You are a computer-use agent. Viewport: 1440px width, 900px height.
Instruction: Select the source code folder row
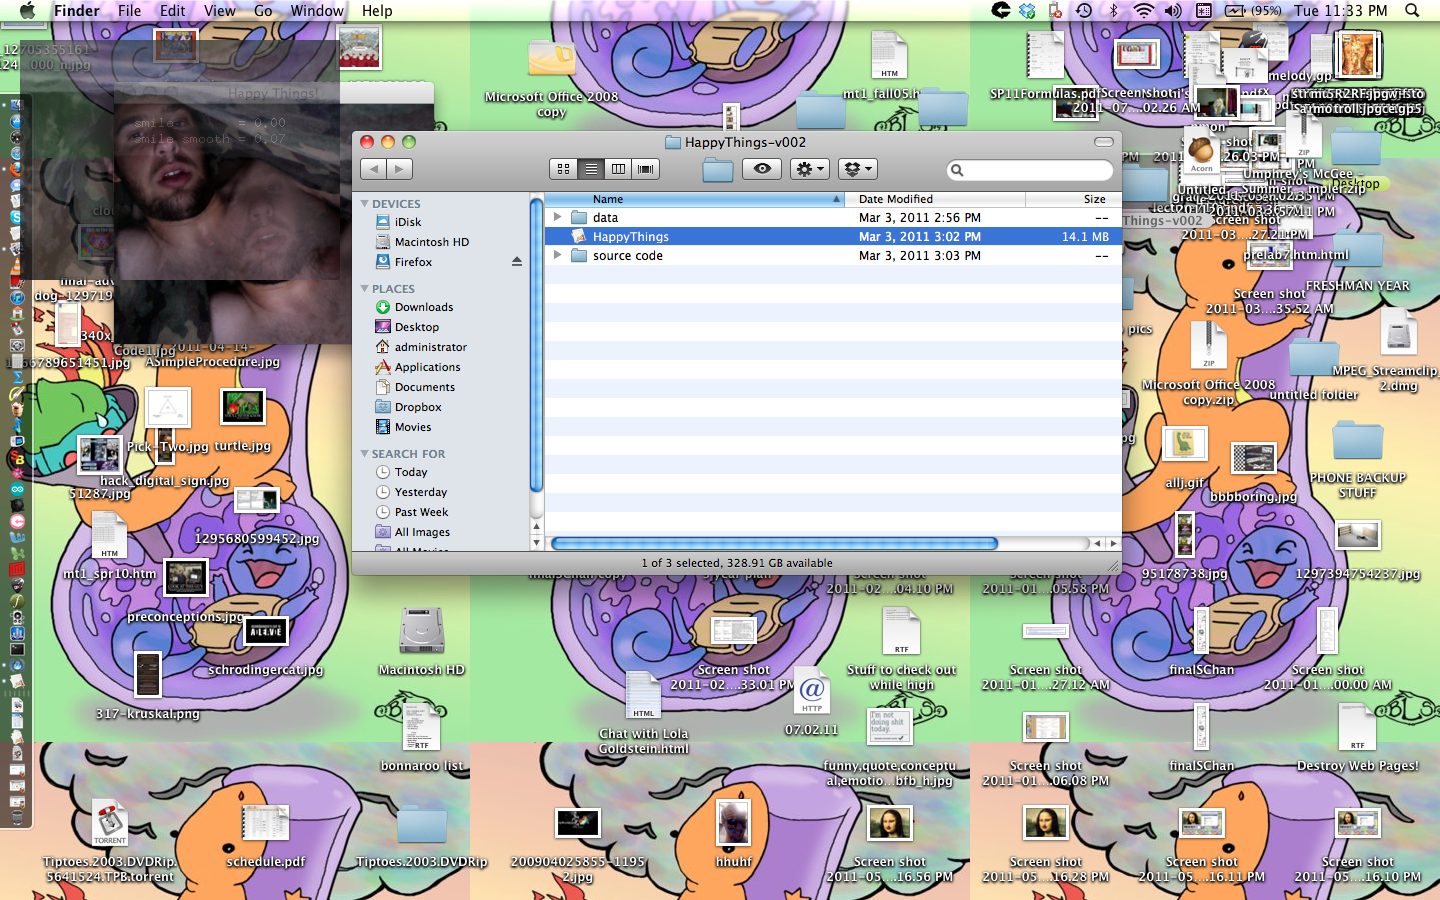point(832,255)
